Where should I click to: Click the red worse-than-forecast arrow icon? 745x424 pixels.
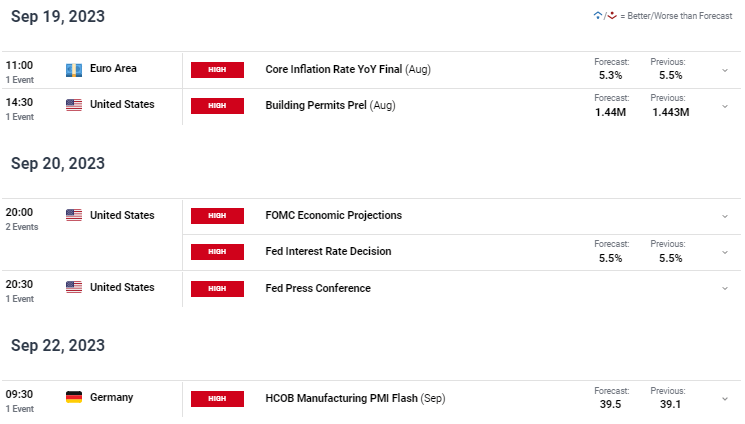click(x=612, y=16)
